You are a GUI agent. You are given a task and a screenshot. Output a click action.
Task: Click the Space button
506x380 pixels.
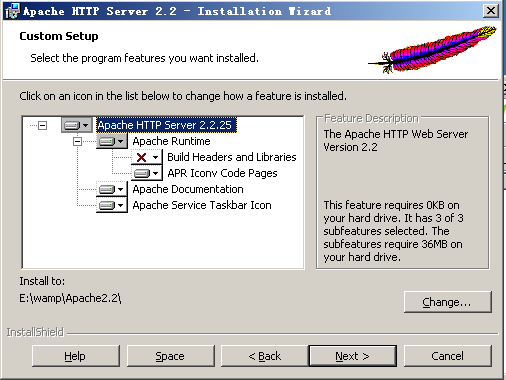[x=171, y=356]
